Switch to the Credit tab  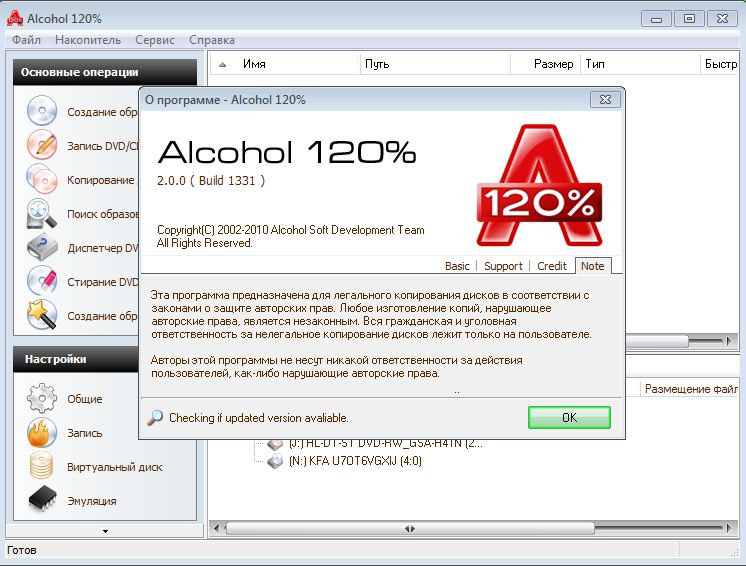click(552, 266)
